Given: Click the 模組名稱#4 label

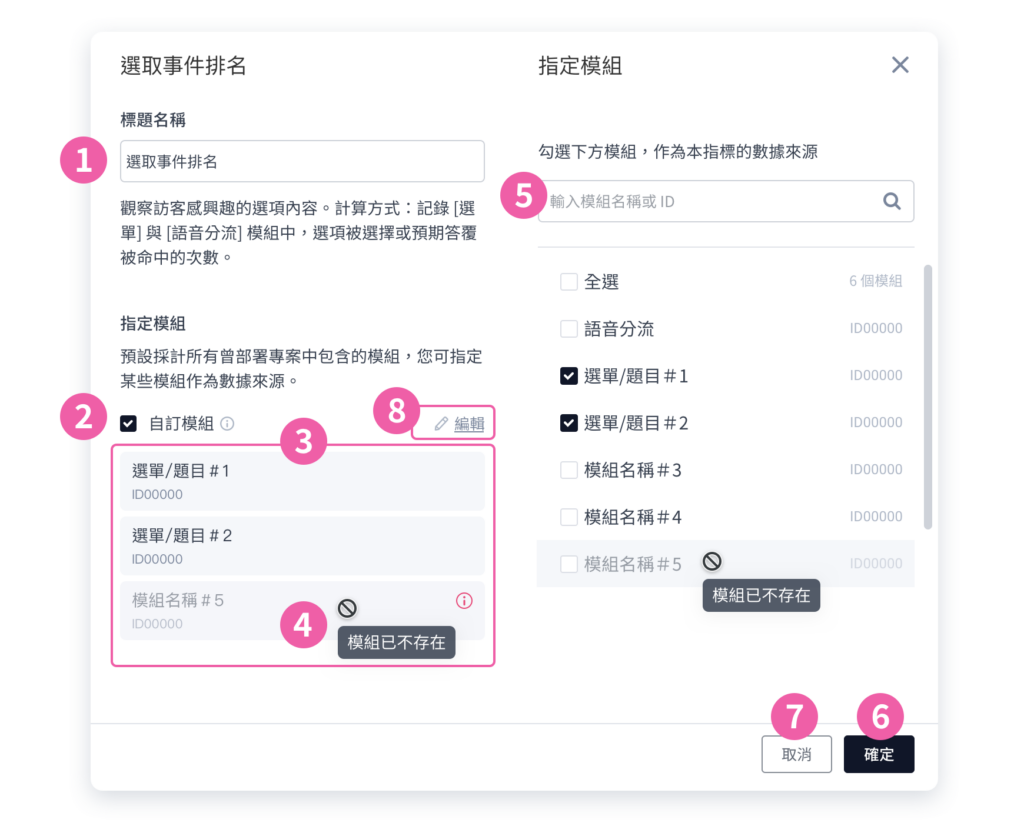Looking at the screenshot, I should 632,516.
